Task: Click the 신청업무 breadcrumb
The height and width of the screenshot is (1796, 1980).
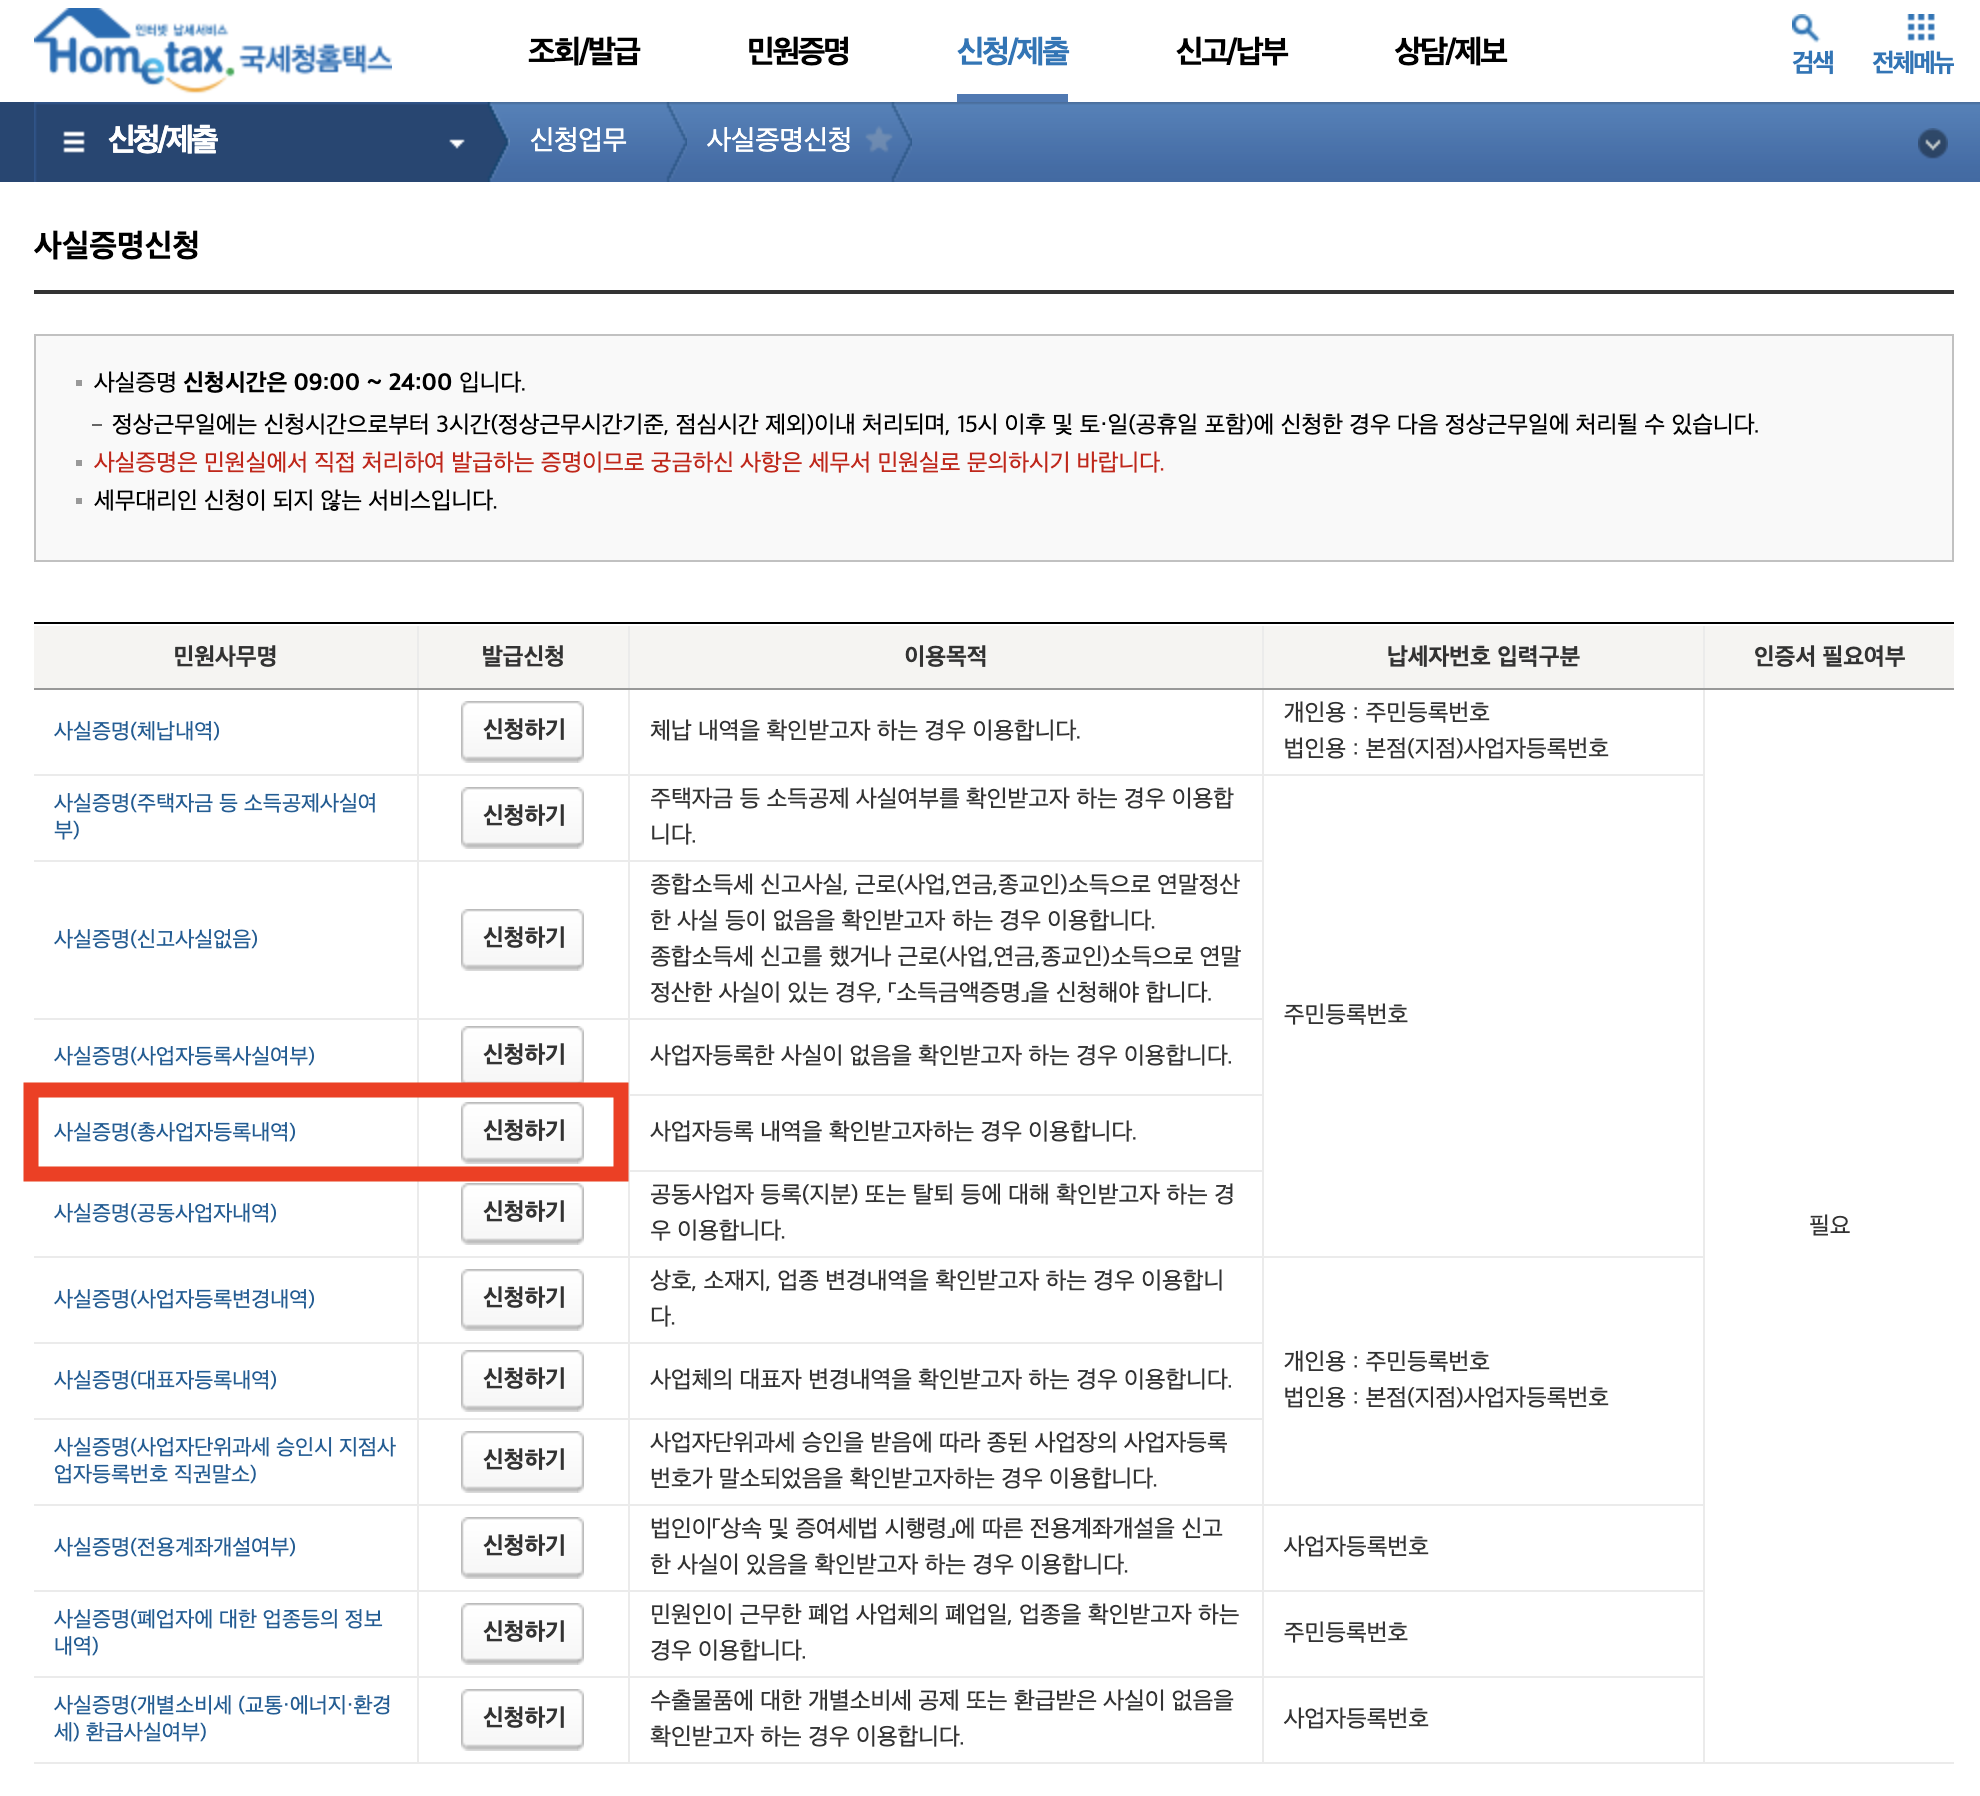Action: click(x=578, y=139)
